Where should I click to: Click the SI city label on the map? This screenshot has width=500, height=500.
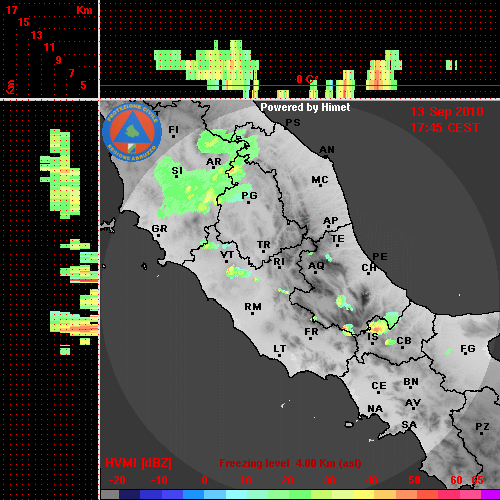click(x=177, y=171)
